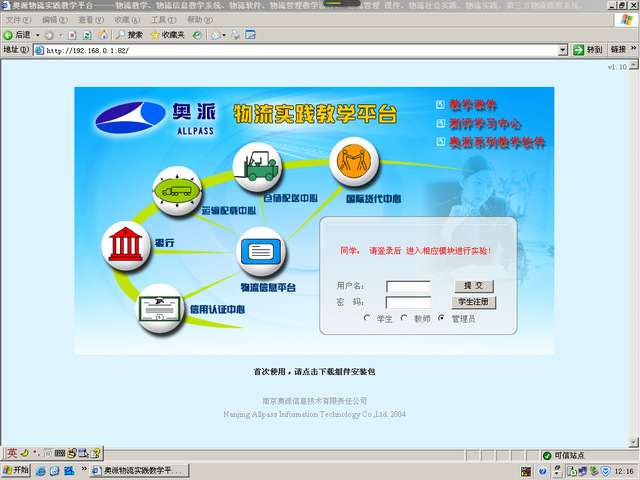The height and width of the screenshot is (480, 640).
Task: Select the 教师 radio button
Action: tap(404, 318)
